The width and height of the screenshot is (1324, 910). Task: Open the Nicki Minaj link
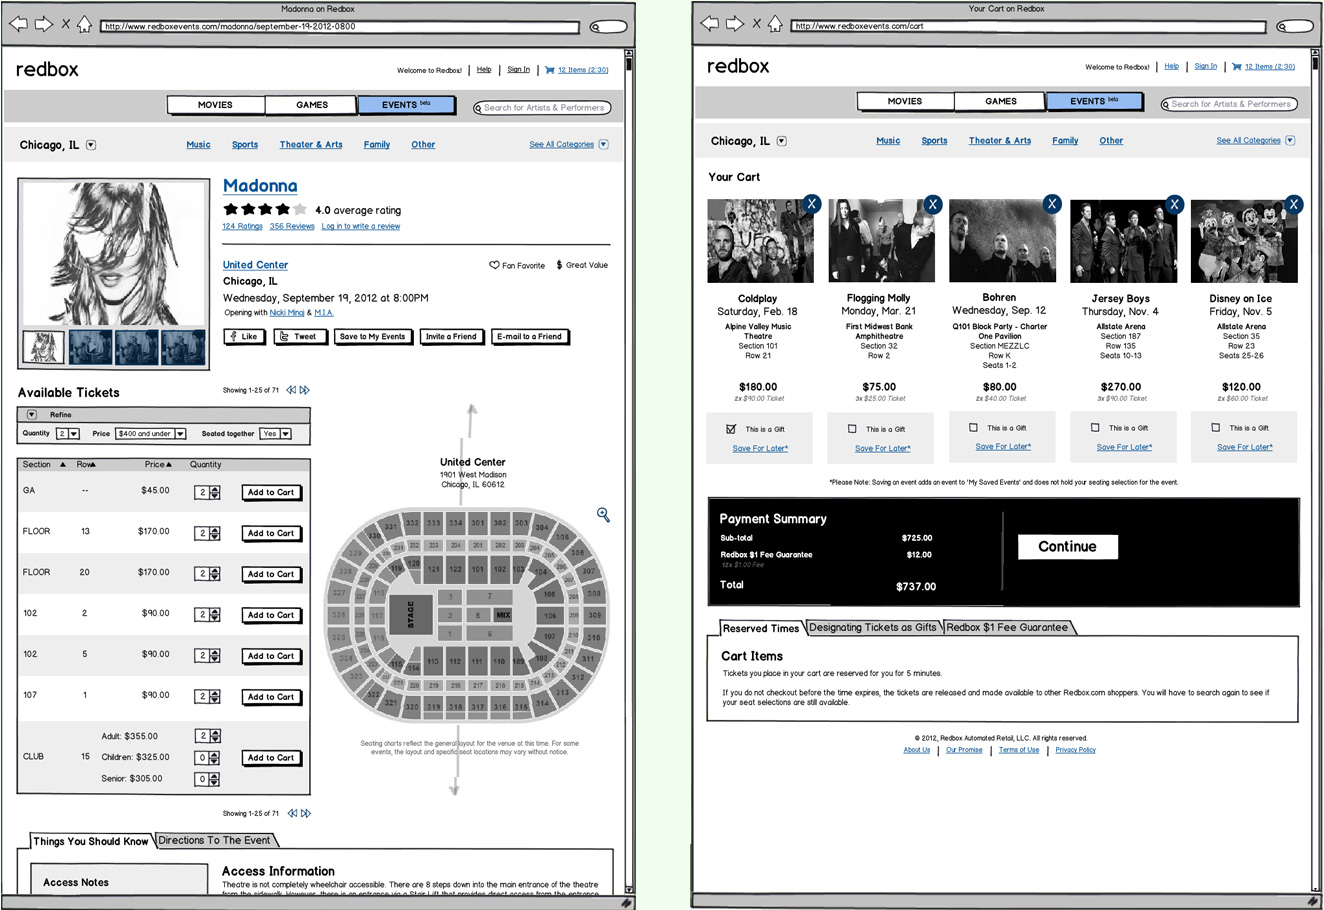287,313
